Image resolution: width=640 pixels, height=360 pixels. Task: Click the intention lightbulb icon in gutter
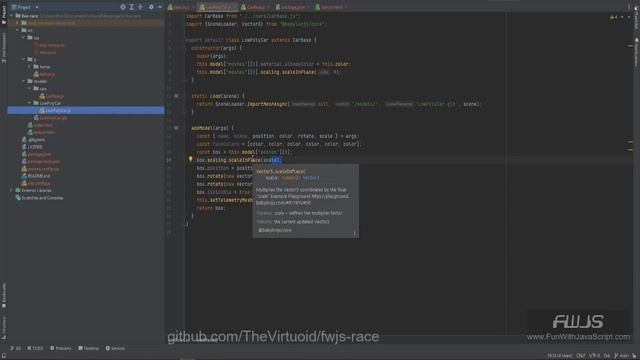[x=190, y=159]
